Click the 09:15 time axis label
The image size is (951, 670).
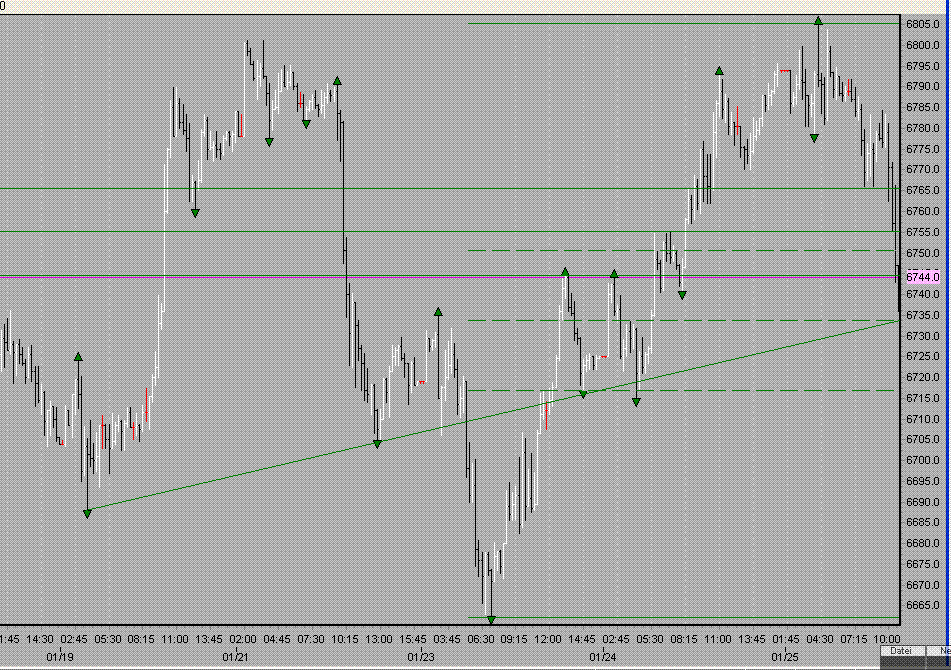(x=514, y=639)
